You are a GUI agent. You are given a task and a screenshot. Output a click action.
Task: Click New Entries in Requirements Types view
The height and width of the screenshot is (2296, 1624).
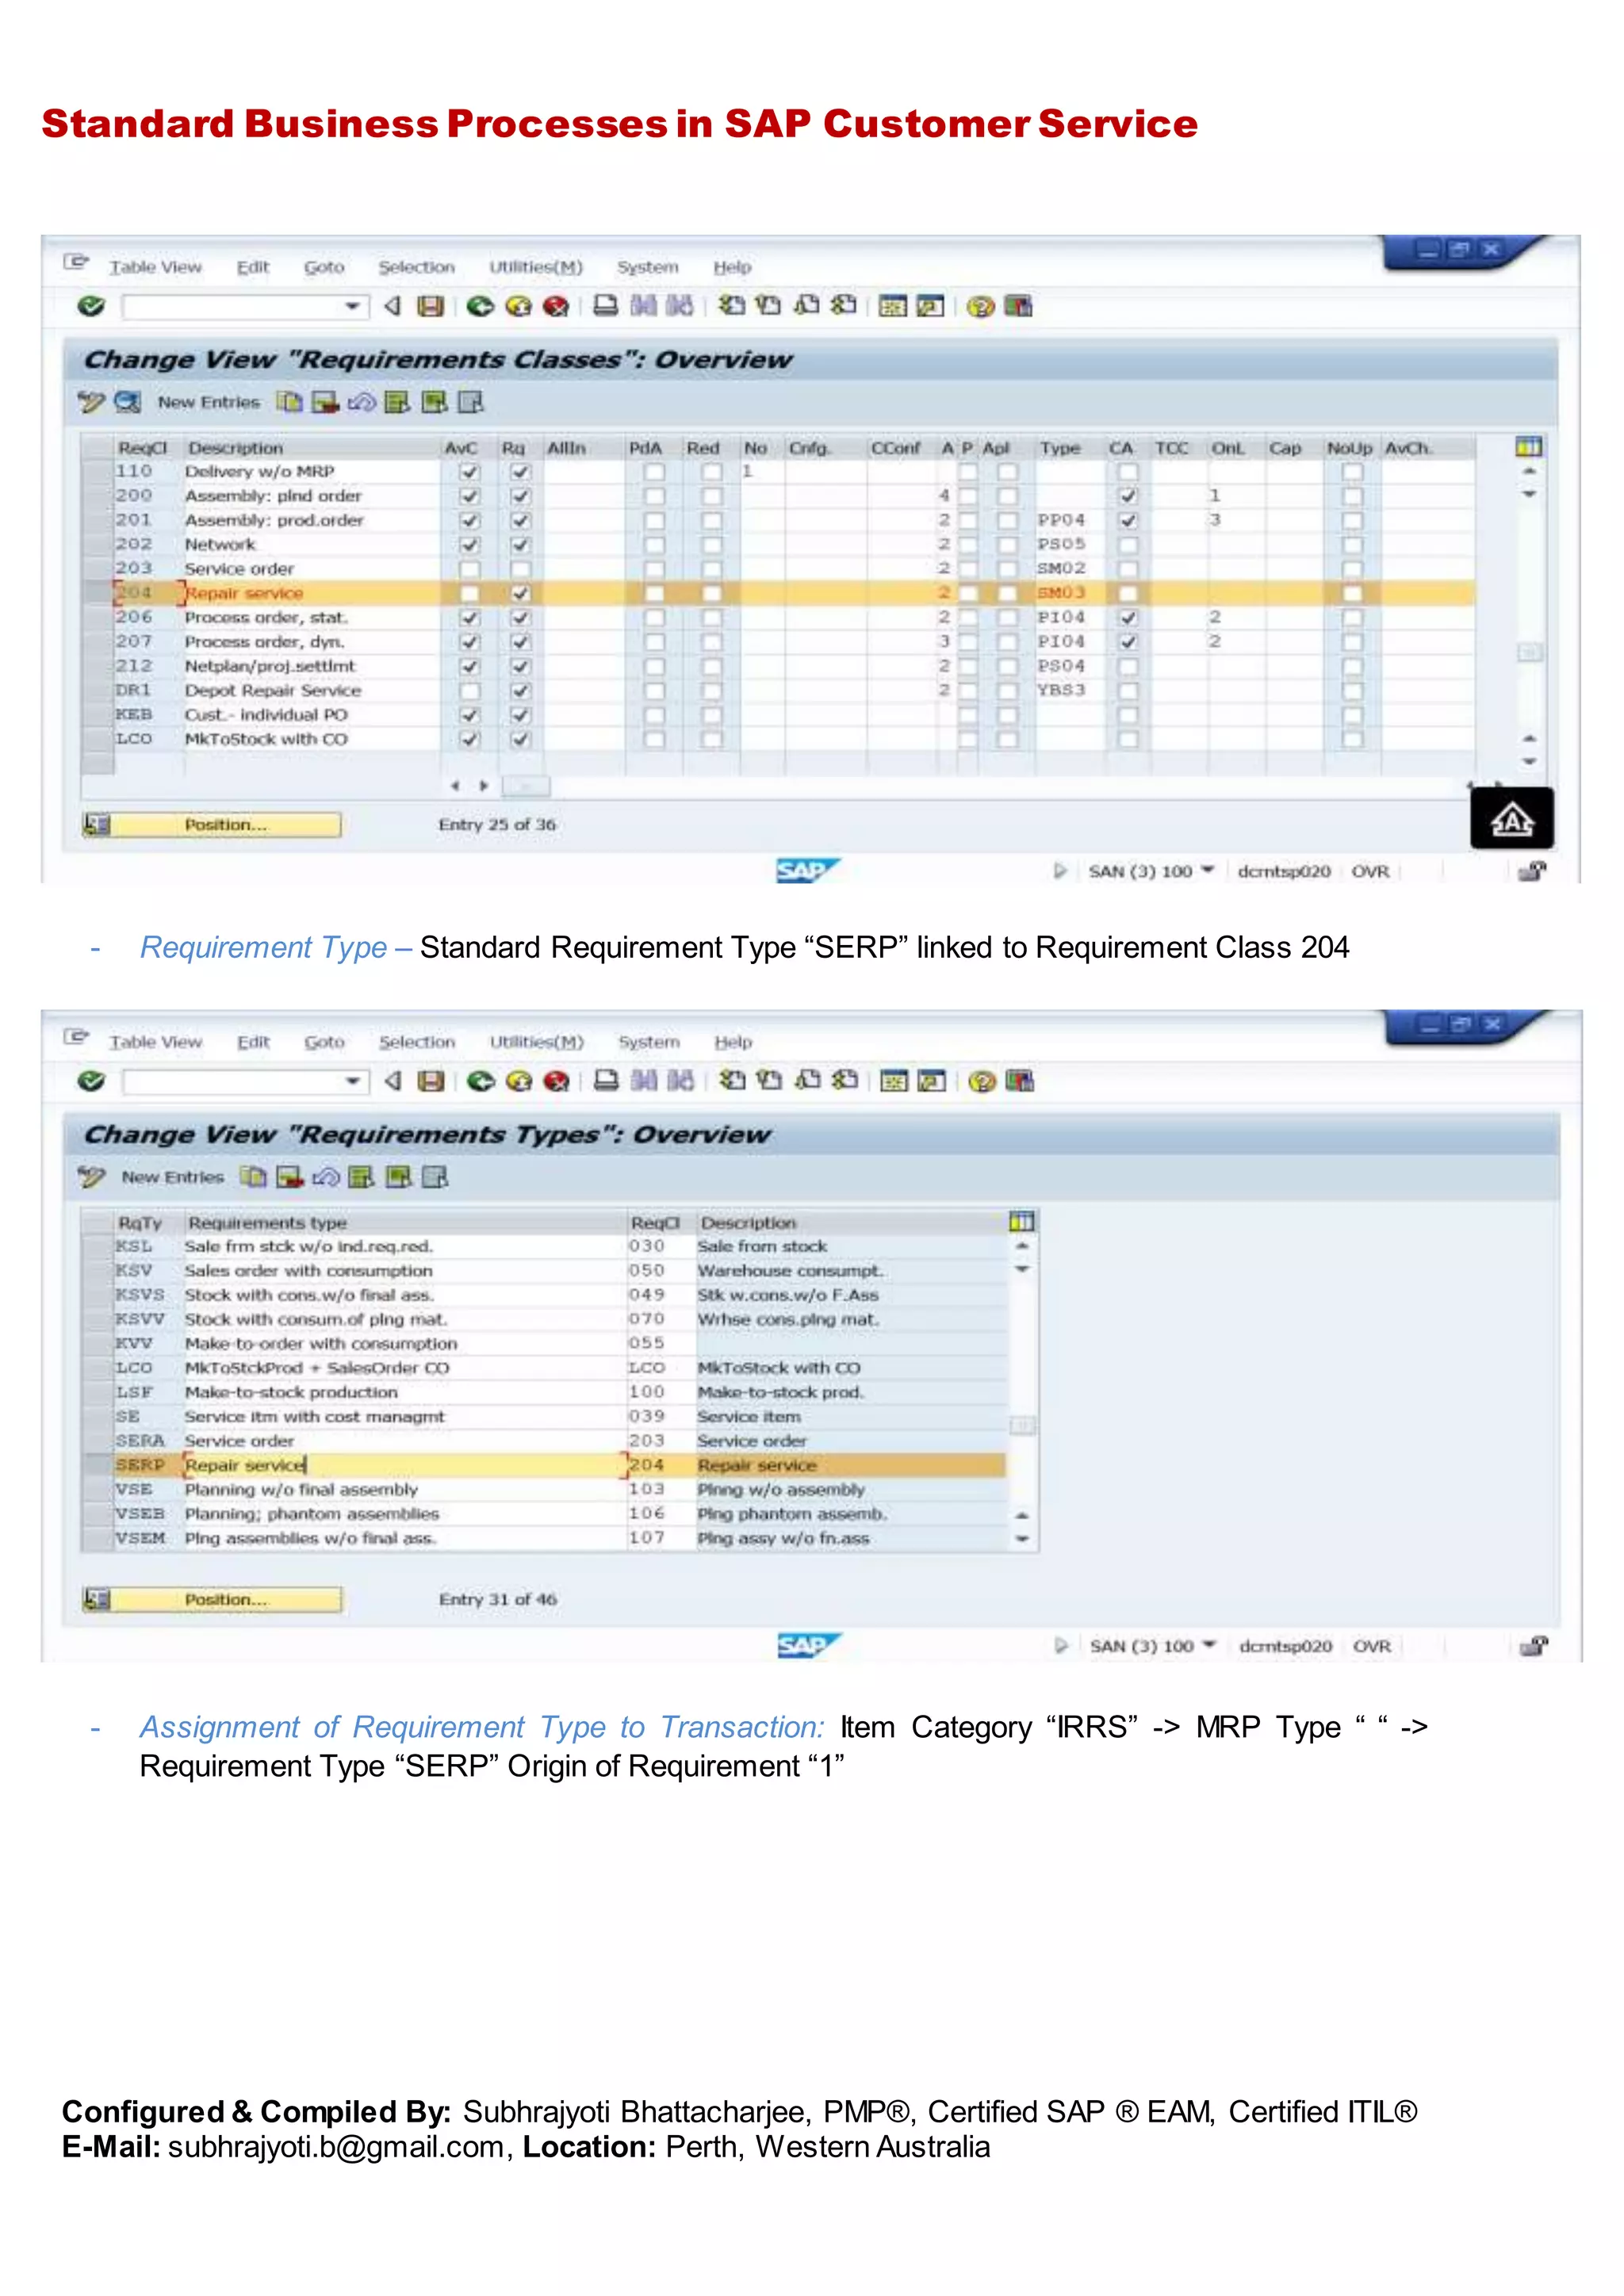pos(172,1177)
